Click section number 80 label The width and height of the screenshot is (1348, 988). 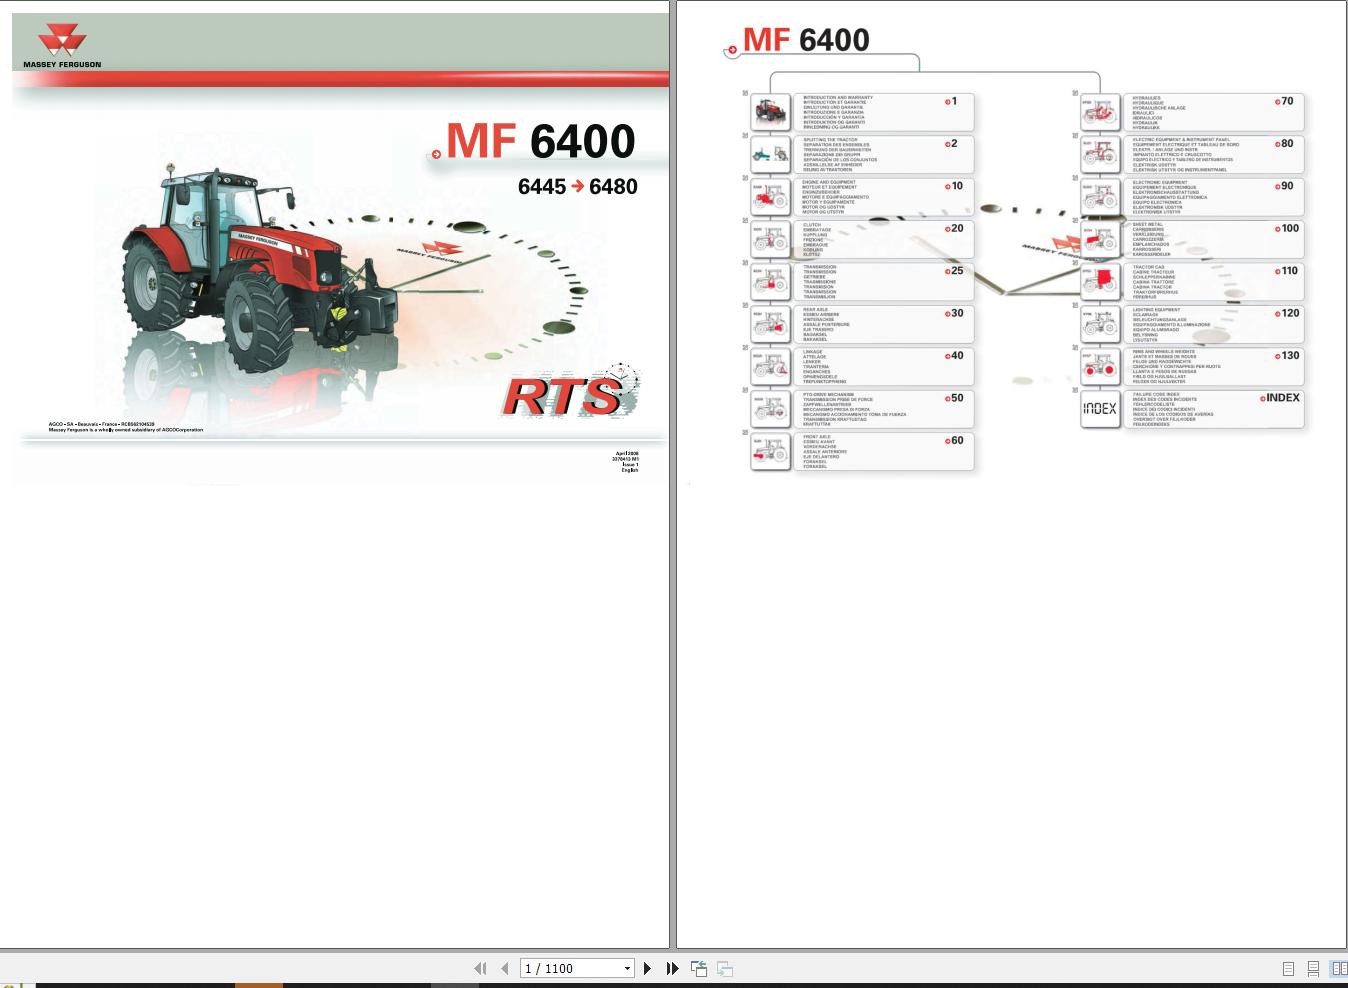click(x=1284, y=143)
